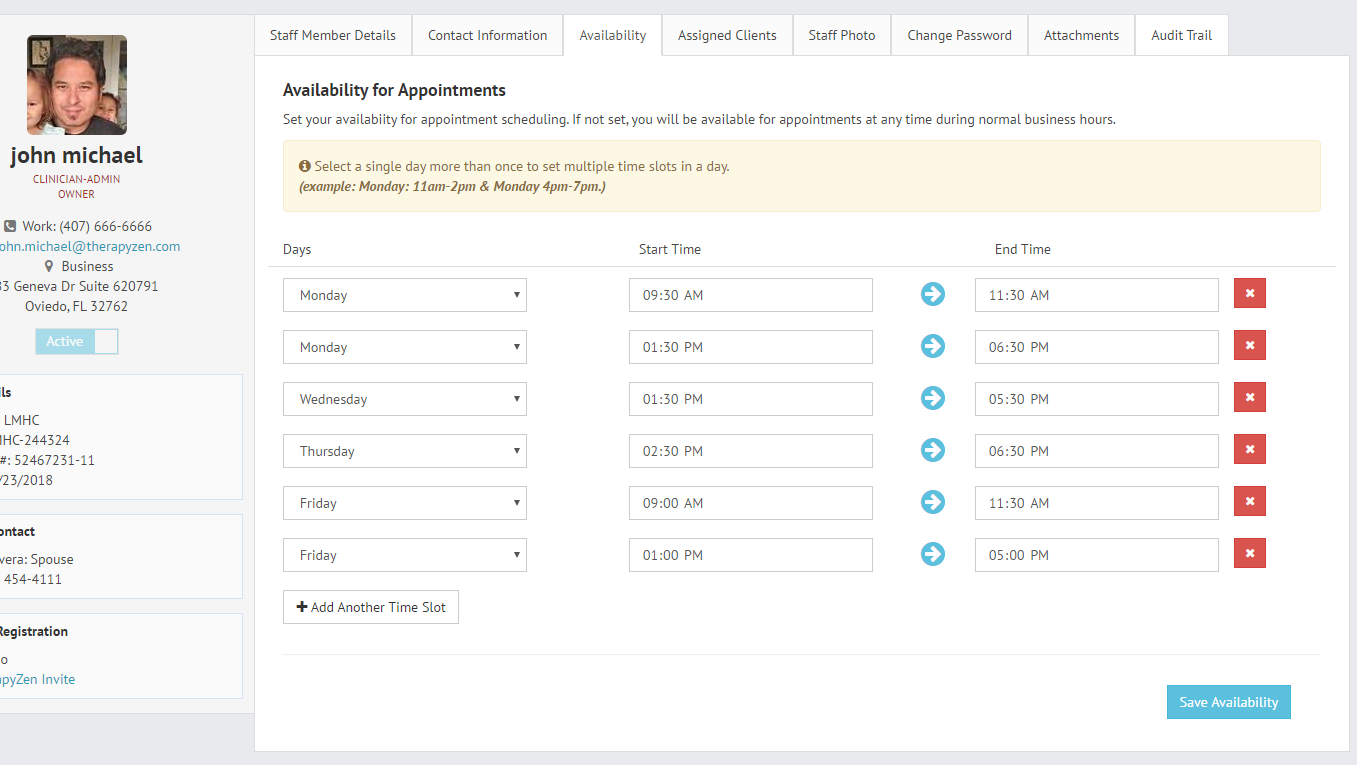Click the john michael name heading
Image resolution: width=1357 pixels, height=765 pixels.
(x=77, y=155)
